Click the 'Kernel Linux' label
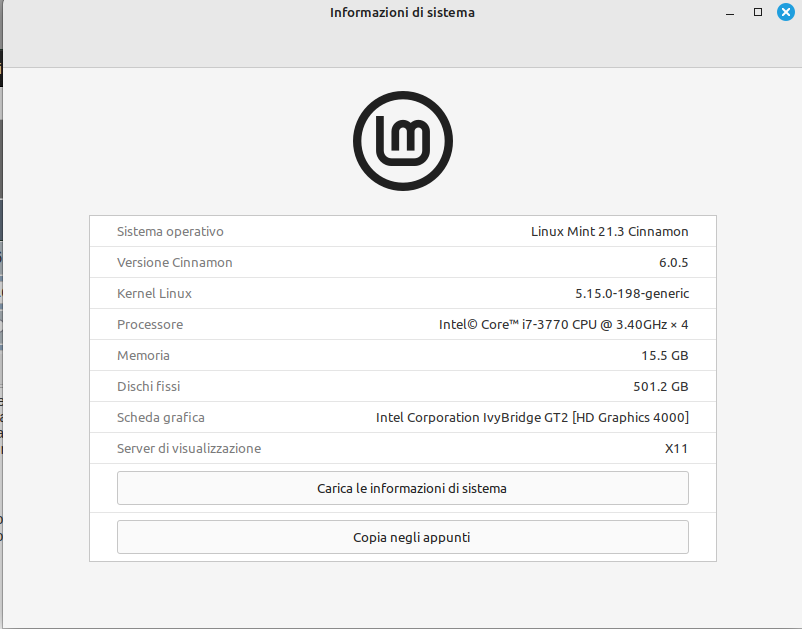The height and width of the screenshot is (629, 802). coord(154,294)
